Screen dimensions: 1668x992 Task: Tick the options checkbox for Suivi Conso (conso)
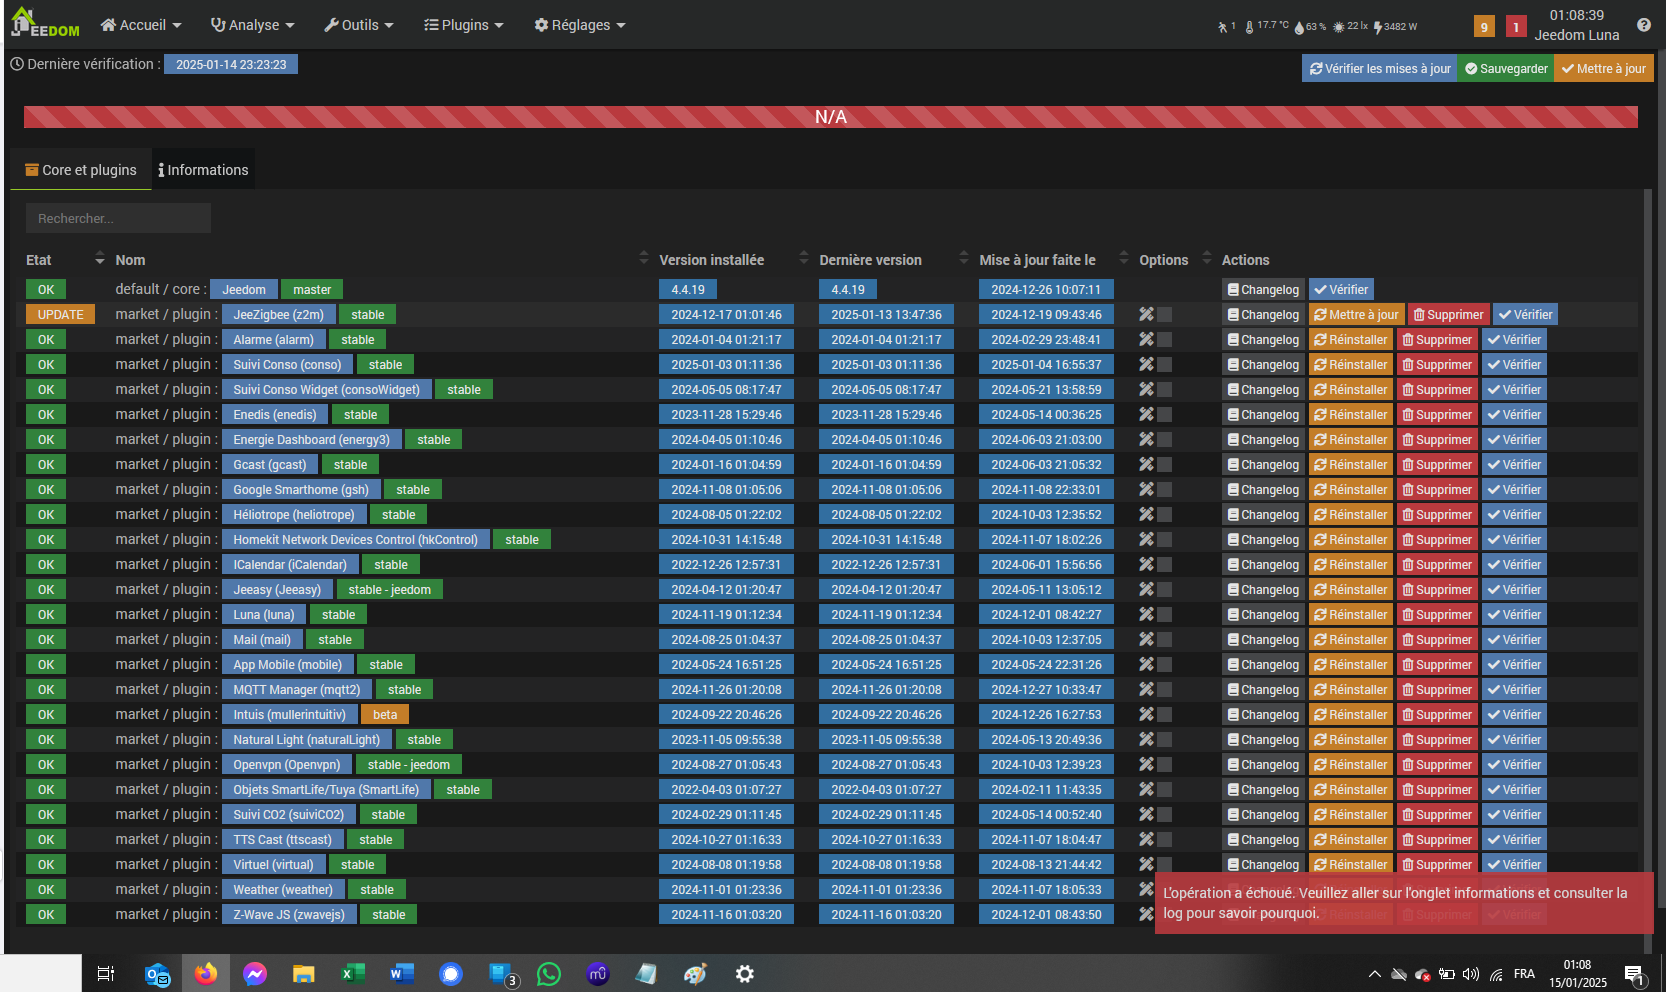tap(1165, 364)
